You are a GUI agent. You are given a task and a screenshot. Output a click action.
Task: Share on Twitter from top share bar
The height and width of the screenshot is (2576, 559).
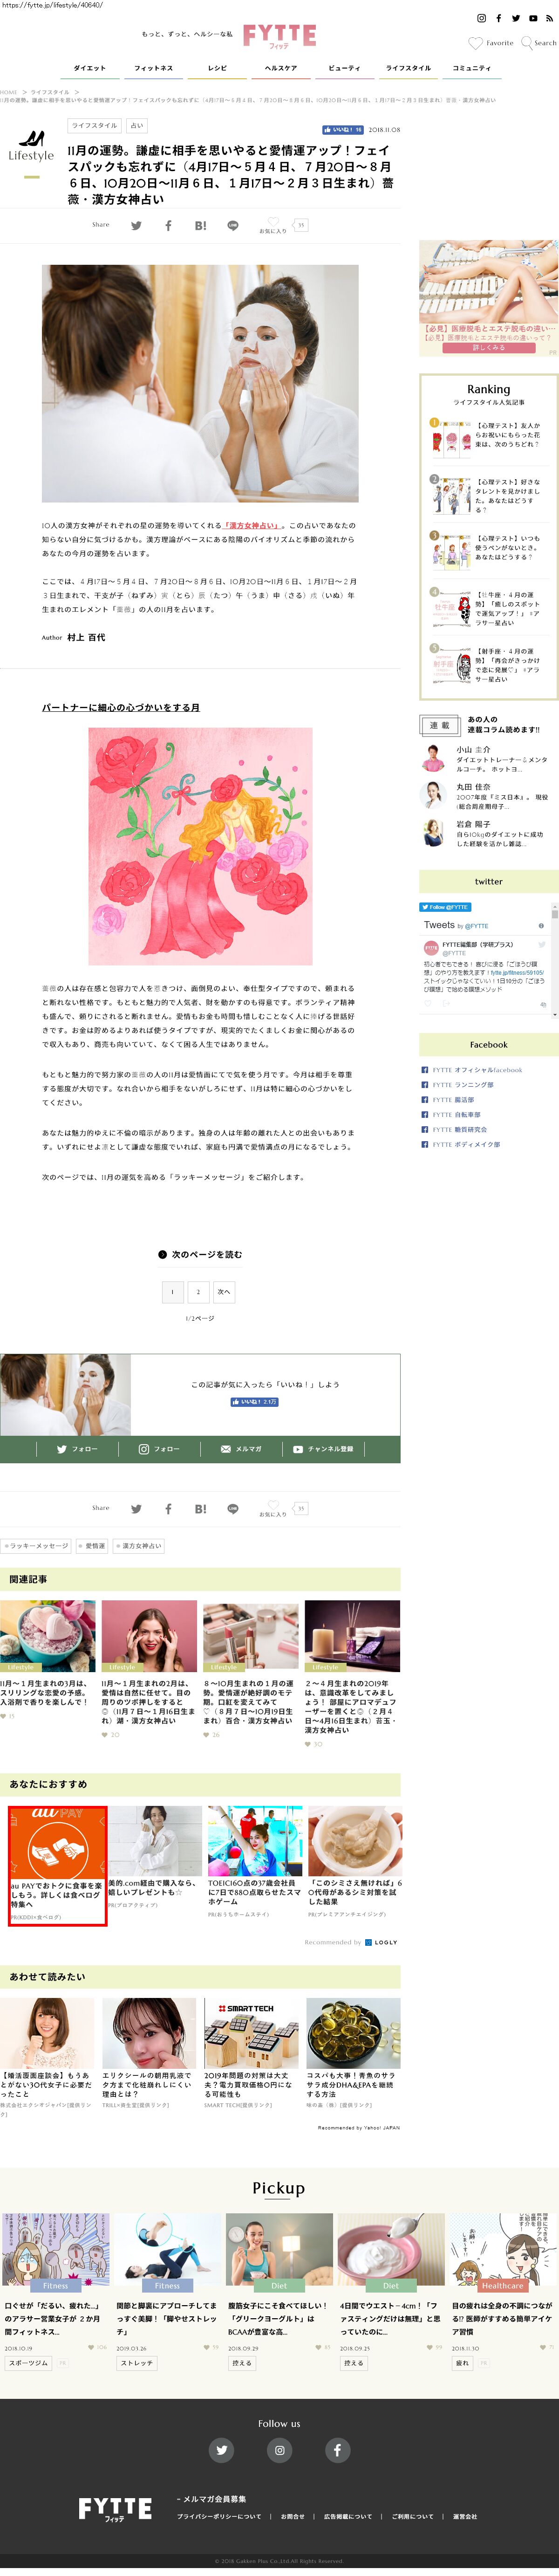pyautogui.click(x=136, y=225)
